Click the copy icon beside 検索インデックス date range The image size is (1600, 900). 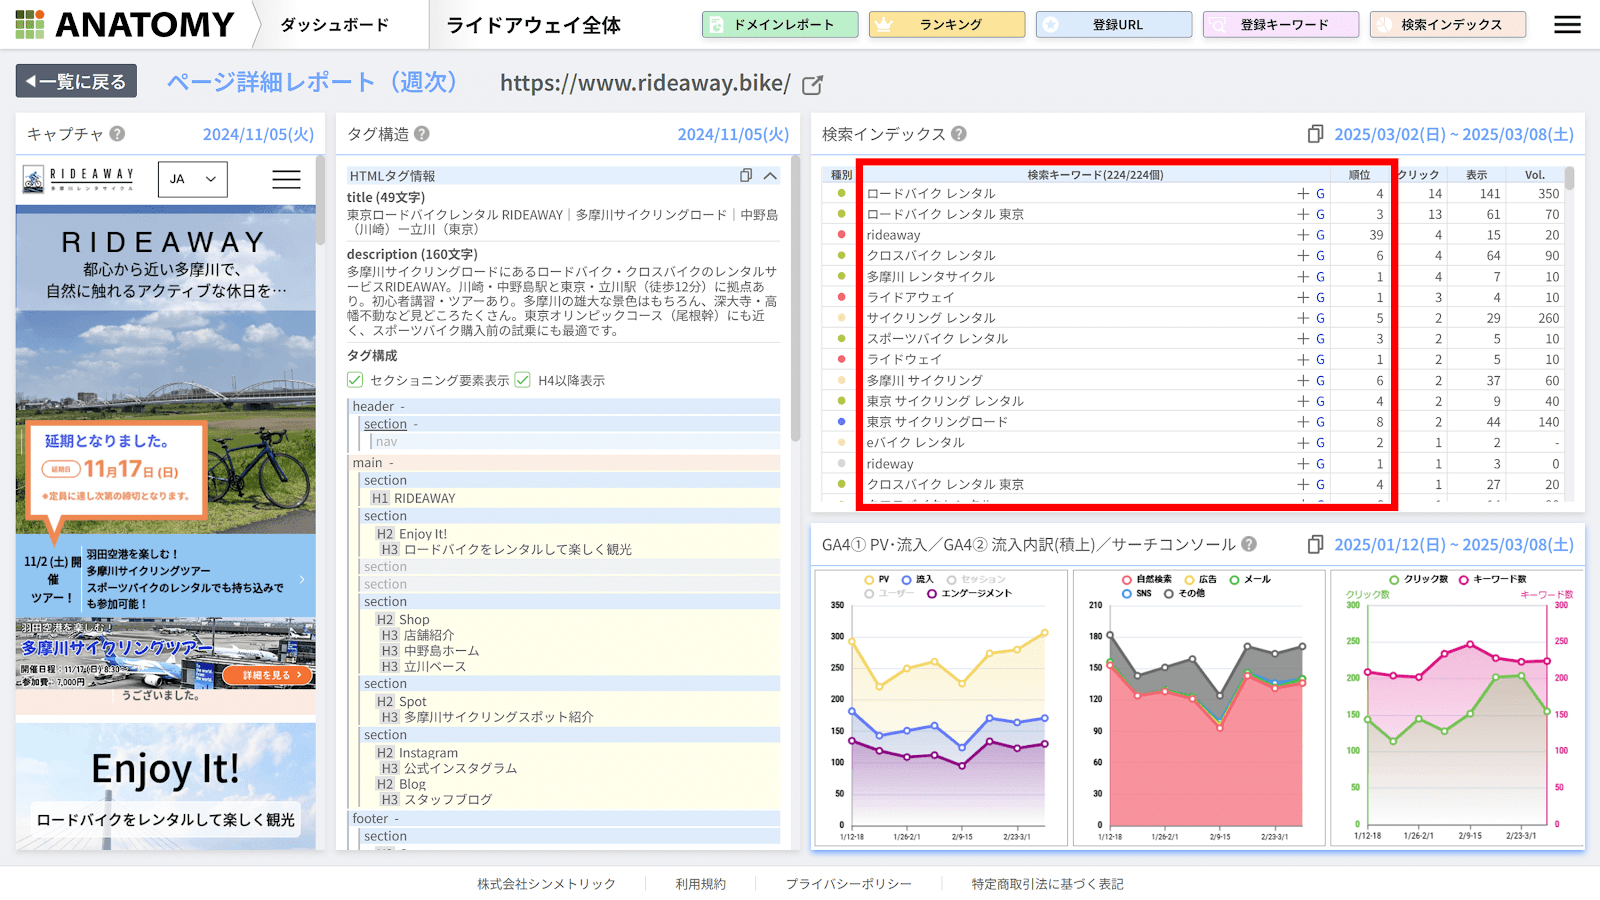pyautogui.click(x=1315, y=133)
